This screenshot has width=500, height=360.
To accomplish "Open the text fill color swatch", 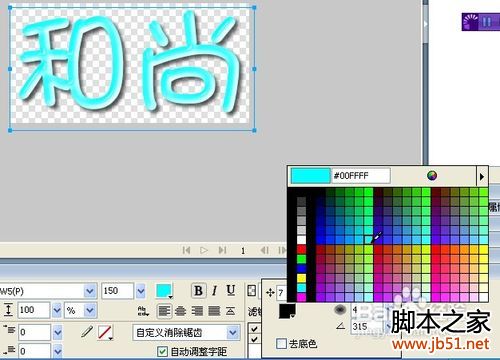I will 164,291.
